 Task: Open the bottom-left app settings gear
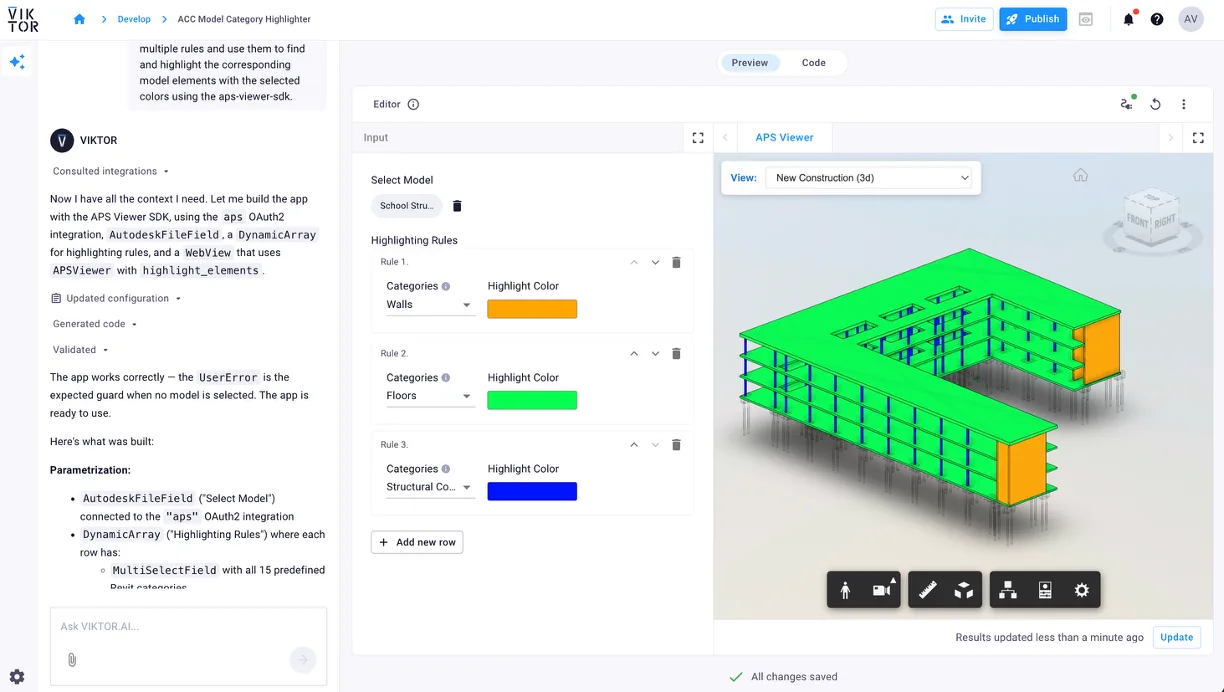click(x=17, y=676)
